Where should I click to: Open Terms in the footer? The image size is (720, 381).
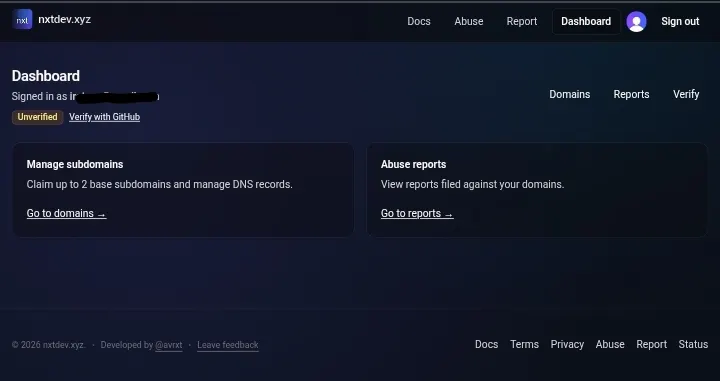(x=524, y=344)
